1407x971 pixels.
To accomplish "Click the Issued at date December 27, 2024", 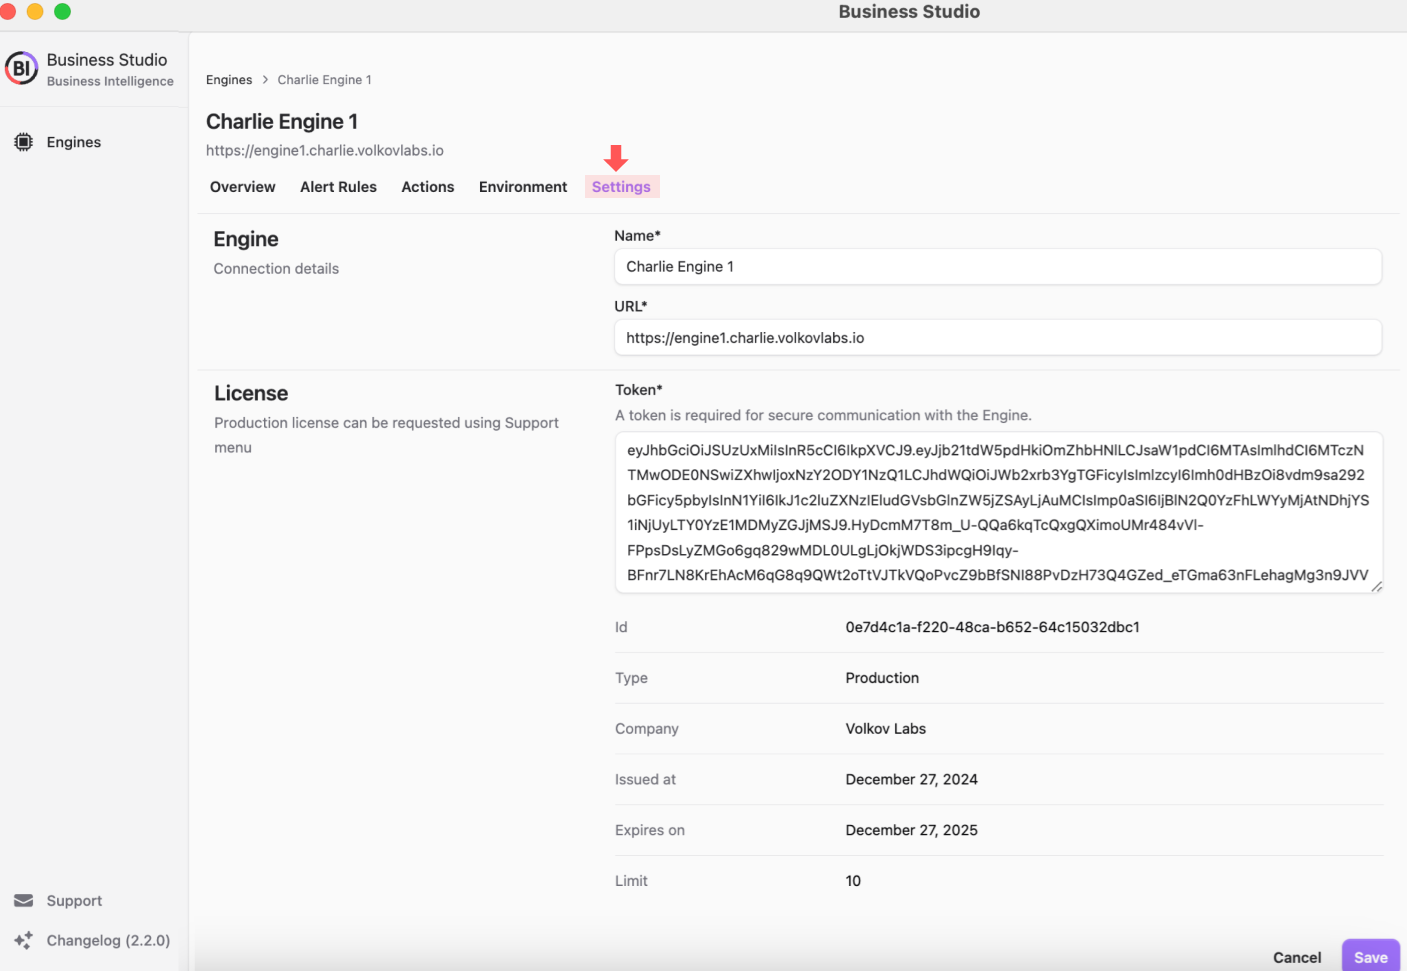I will click(912, 779).
